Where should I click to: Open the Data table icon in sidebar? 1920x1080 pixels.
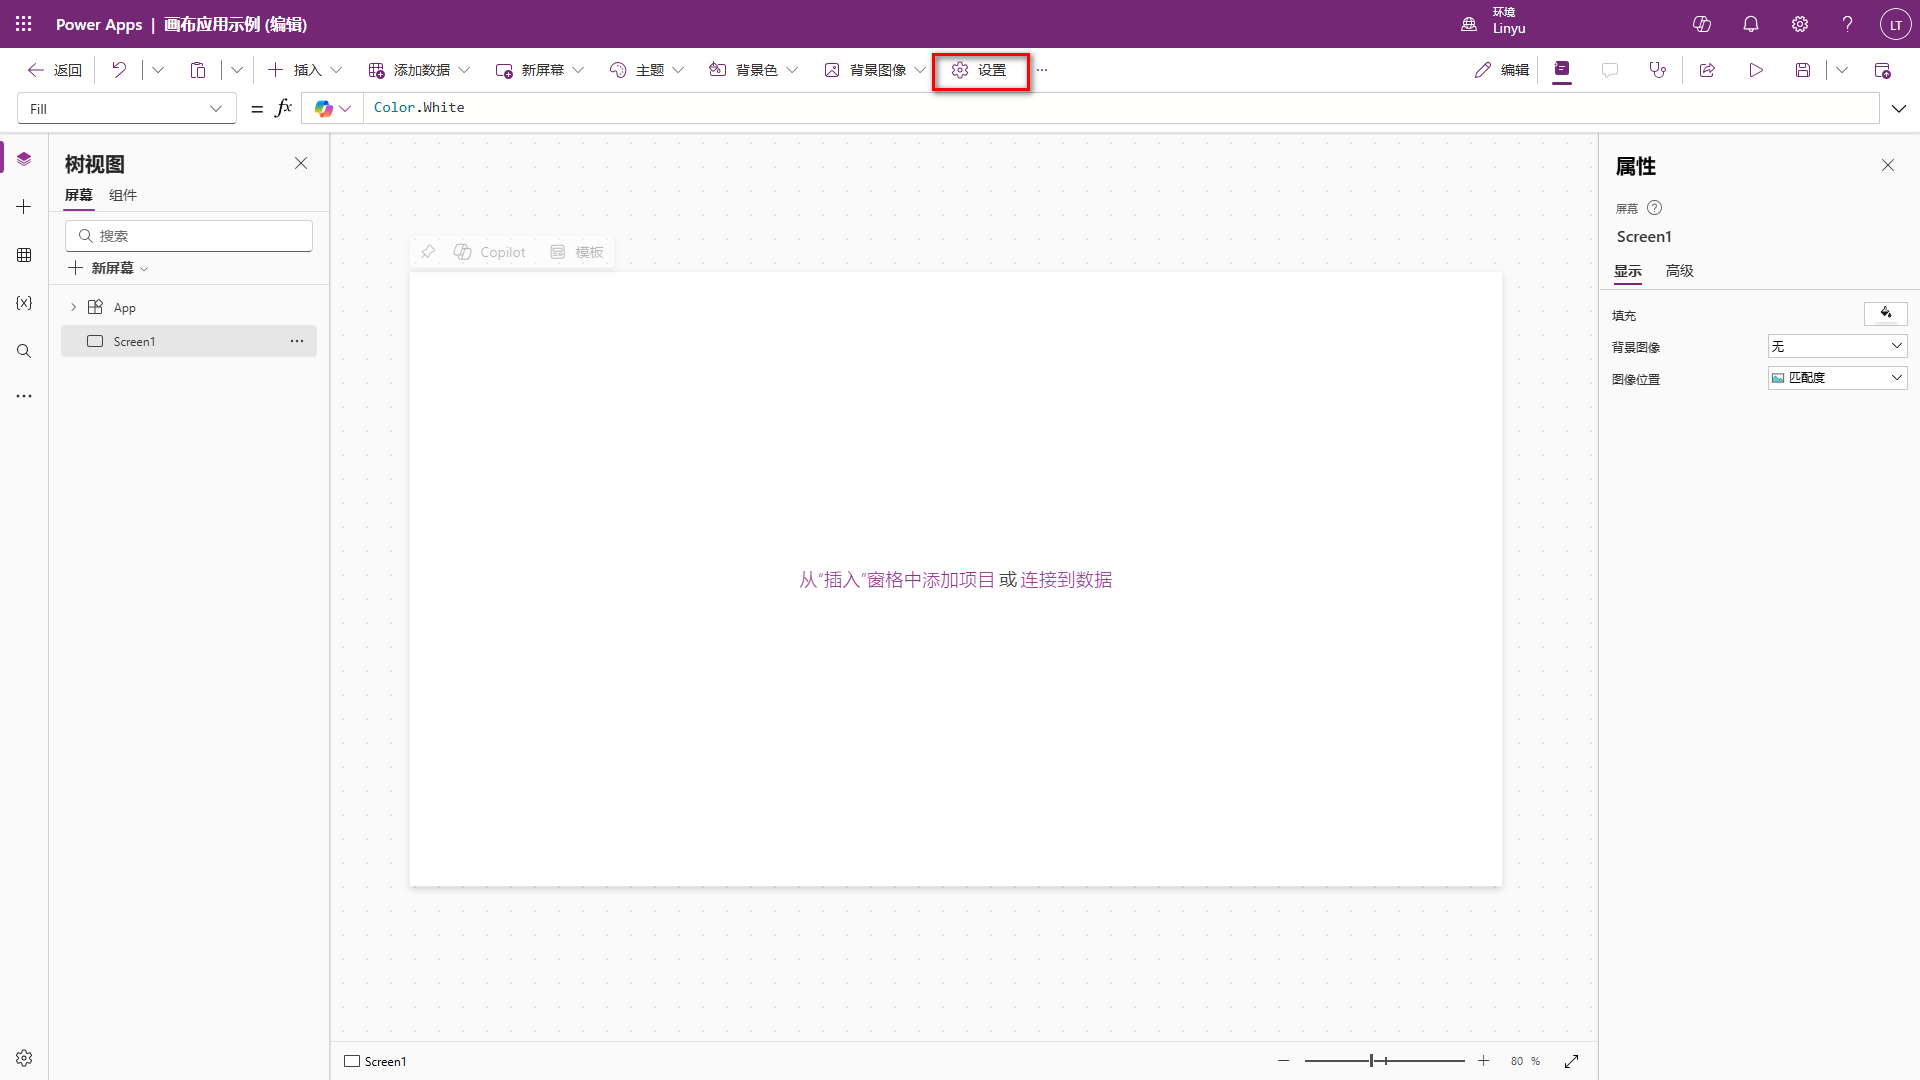click(24, 255)
